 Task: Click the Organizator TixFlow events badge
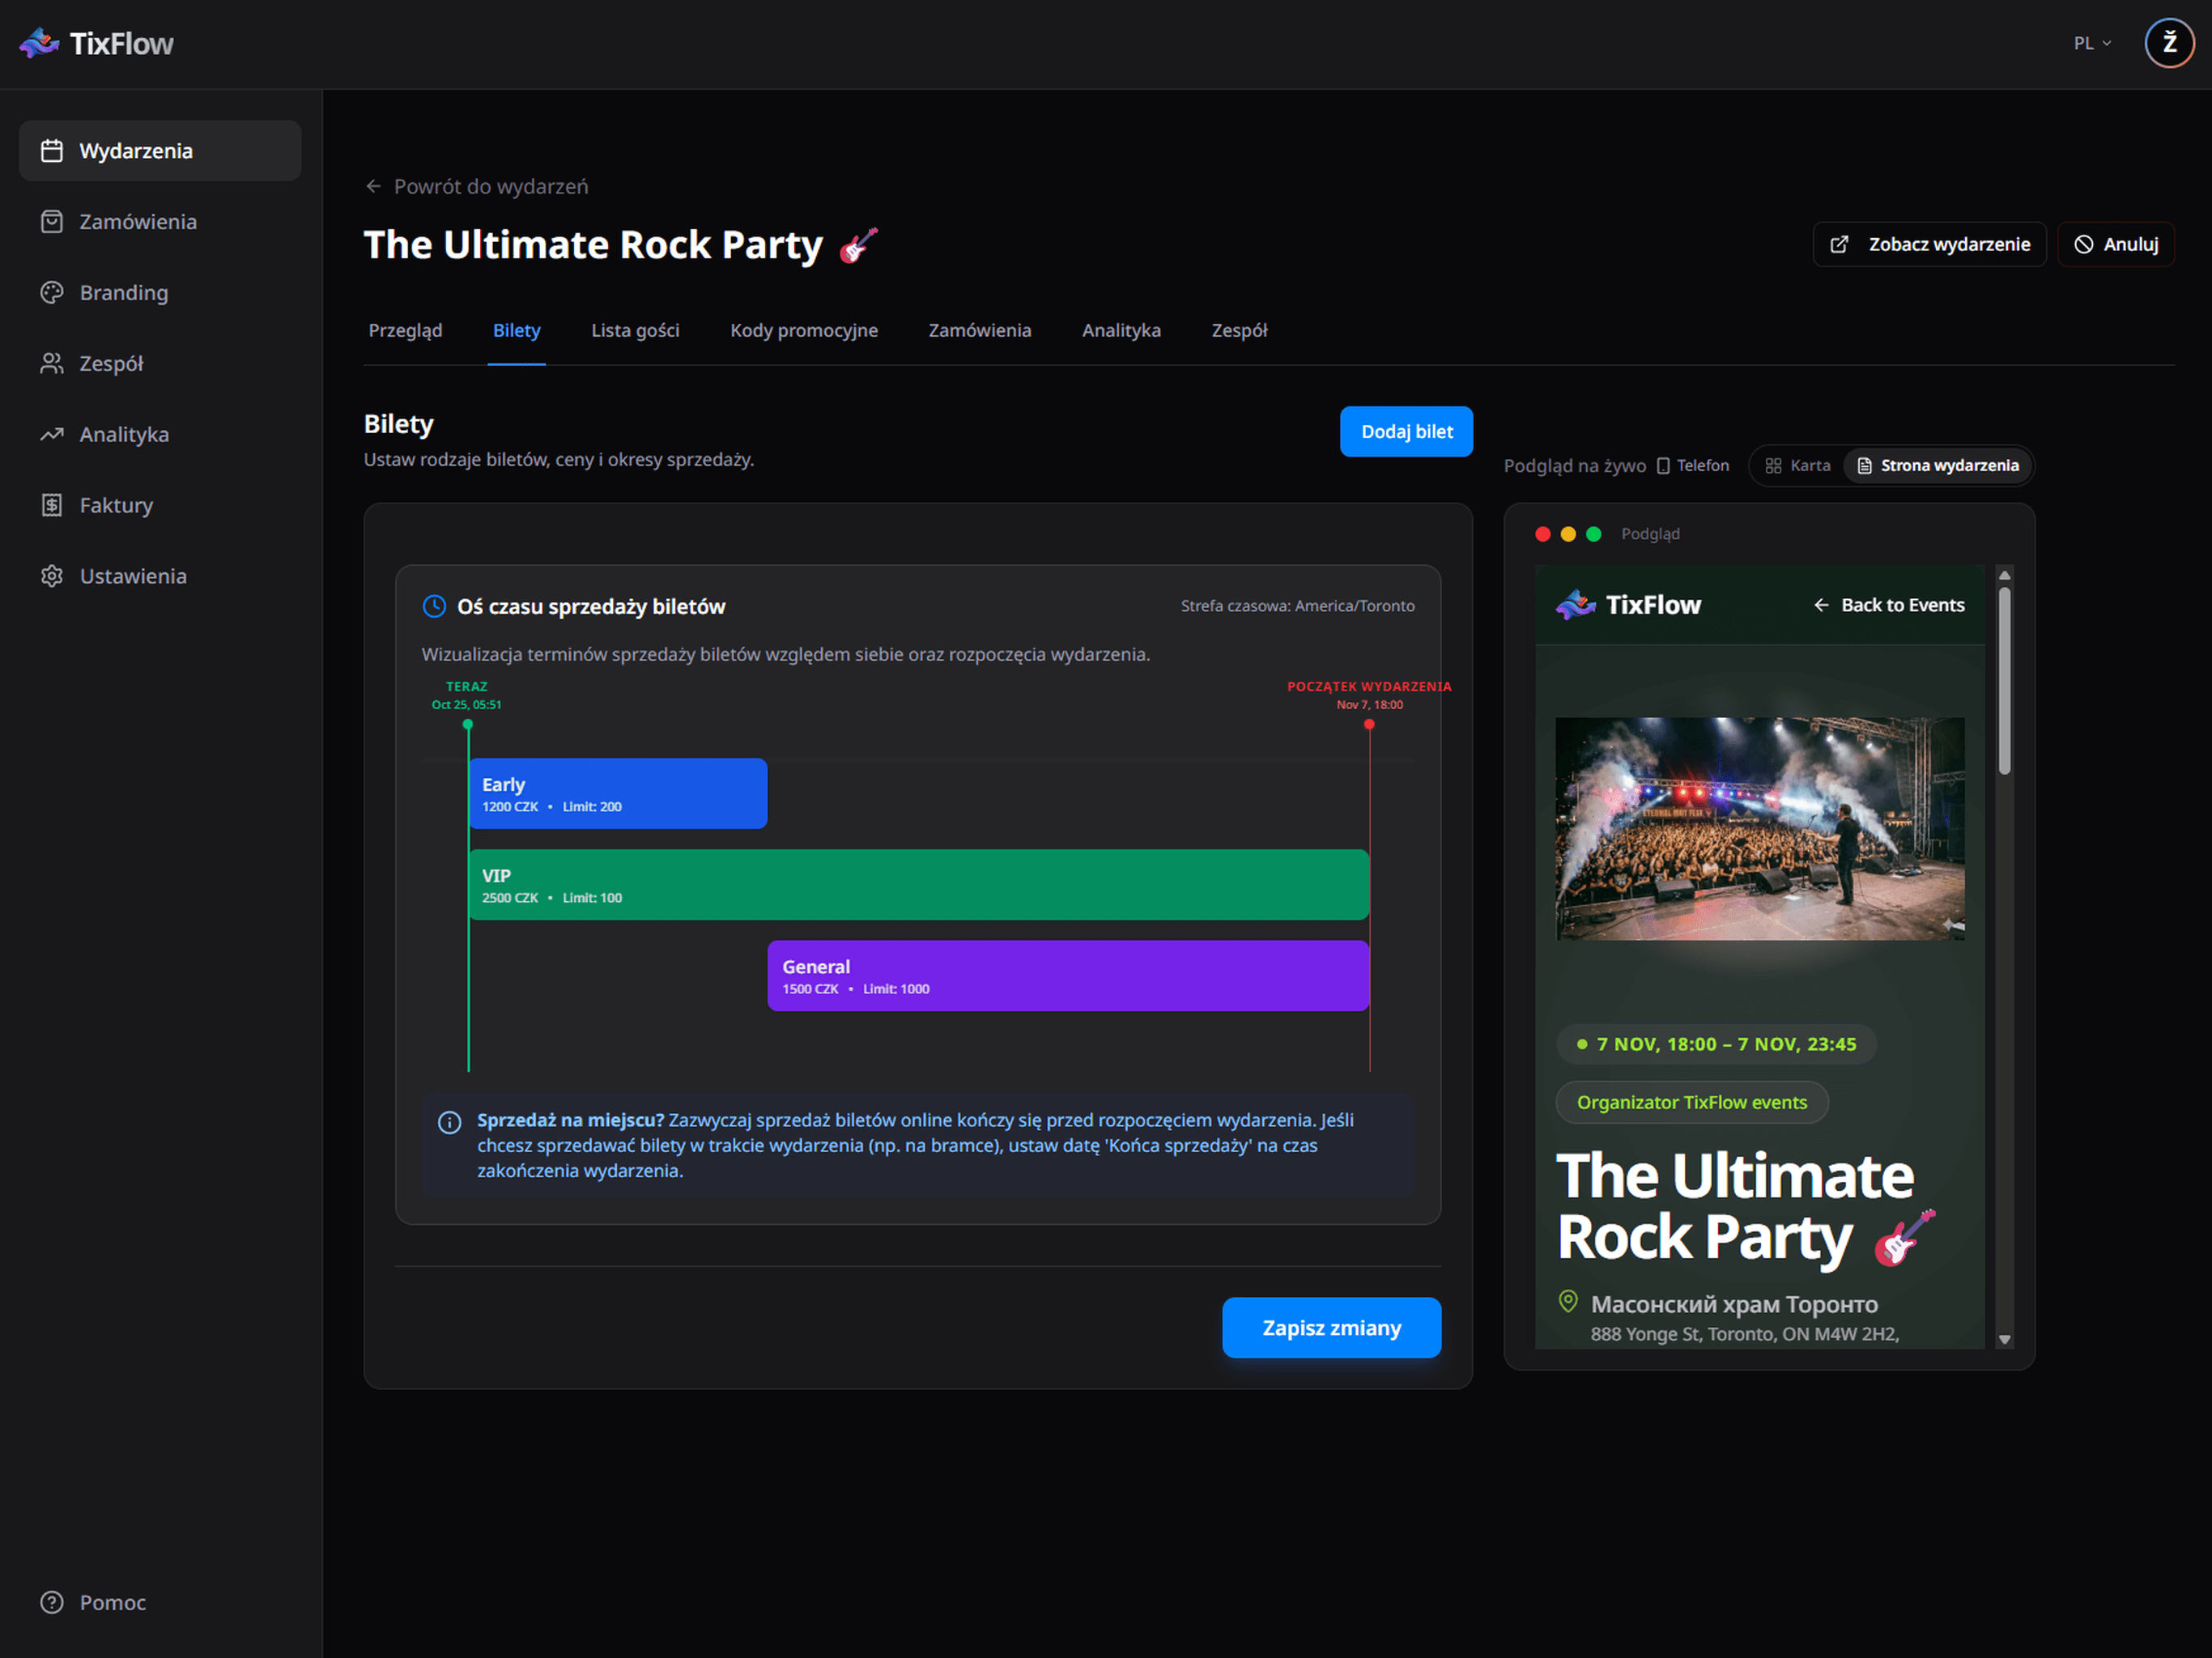pos(1692,1102)
